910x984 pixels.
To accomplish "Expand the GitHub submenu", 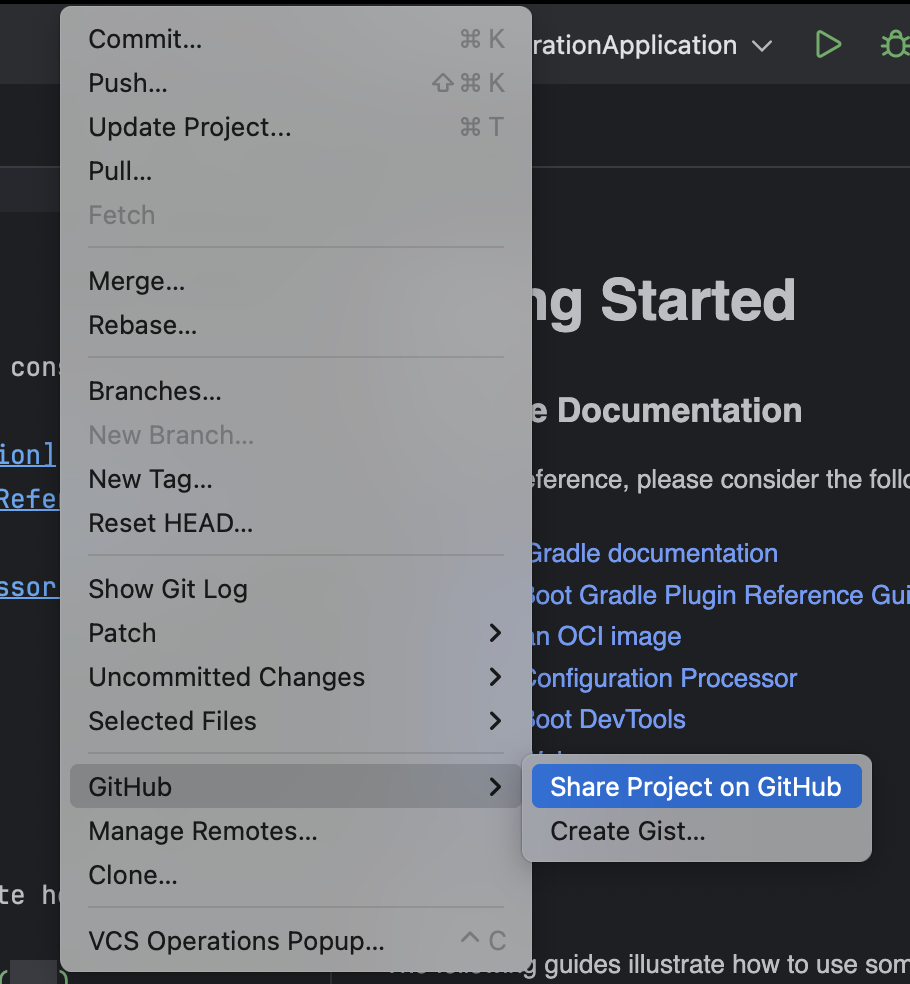I will (x=296, y=786).
